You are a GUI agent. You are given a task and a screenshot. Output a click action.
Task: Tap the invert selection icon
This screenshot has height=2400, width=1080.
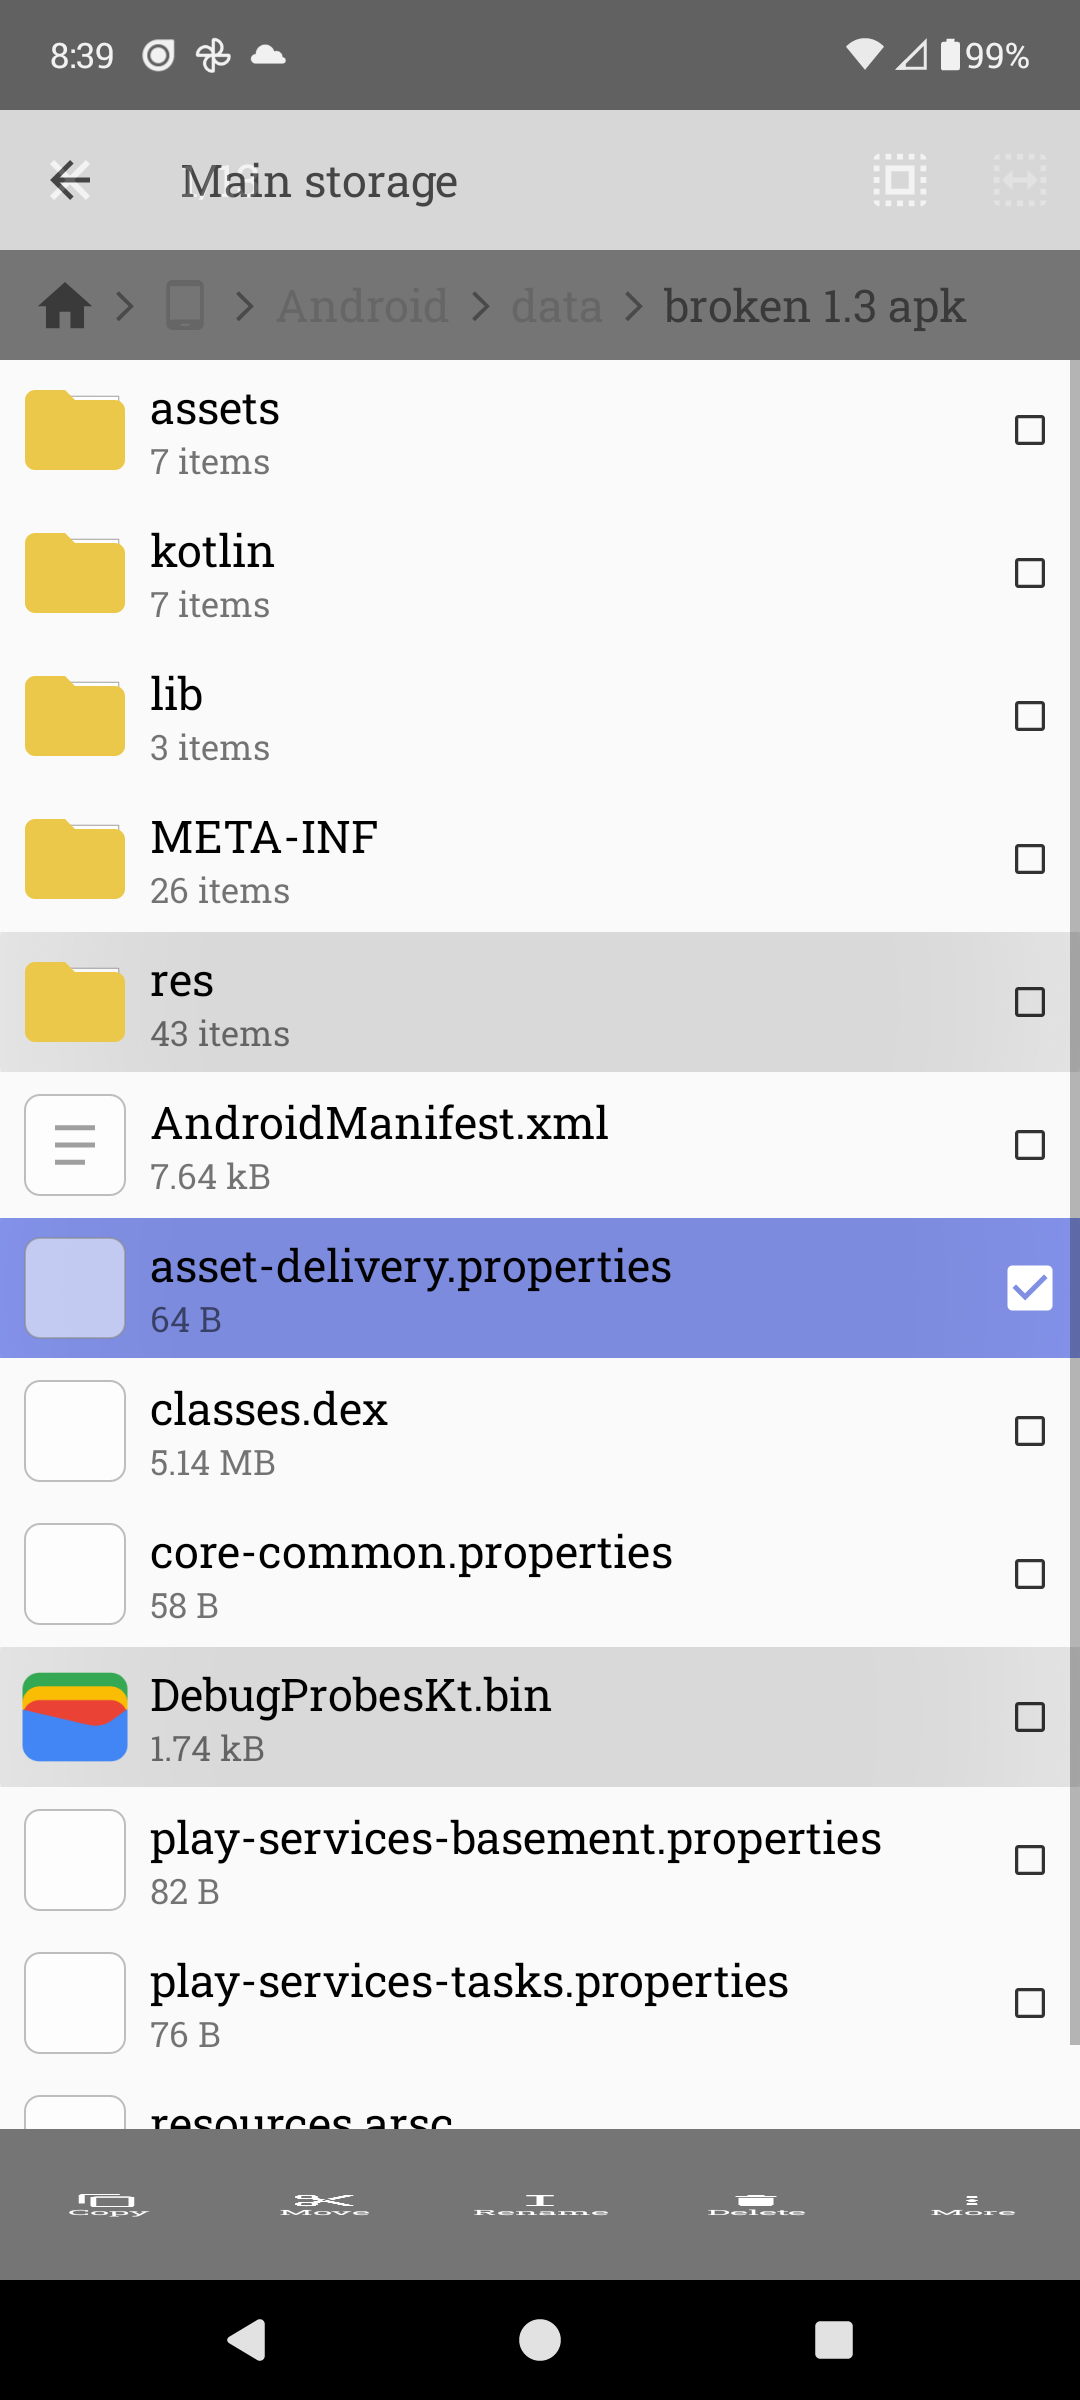click(1019, 181)
